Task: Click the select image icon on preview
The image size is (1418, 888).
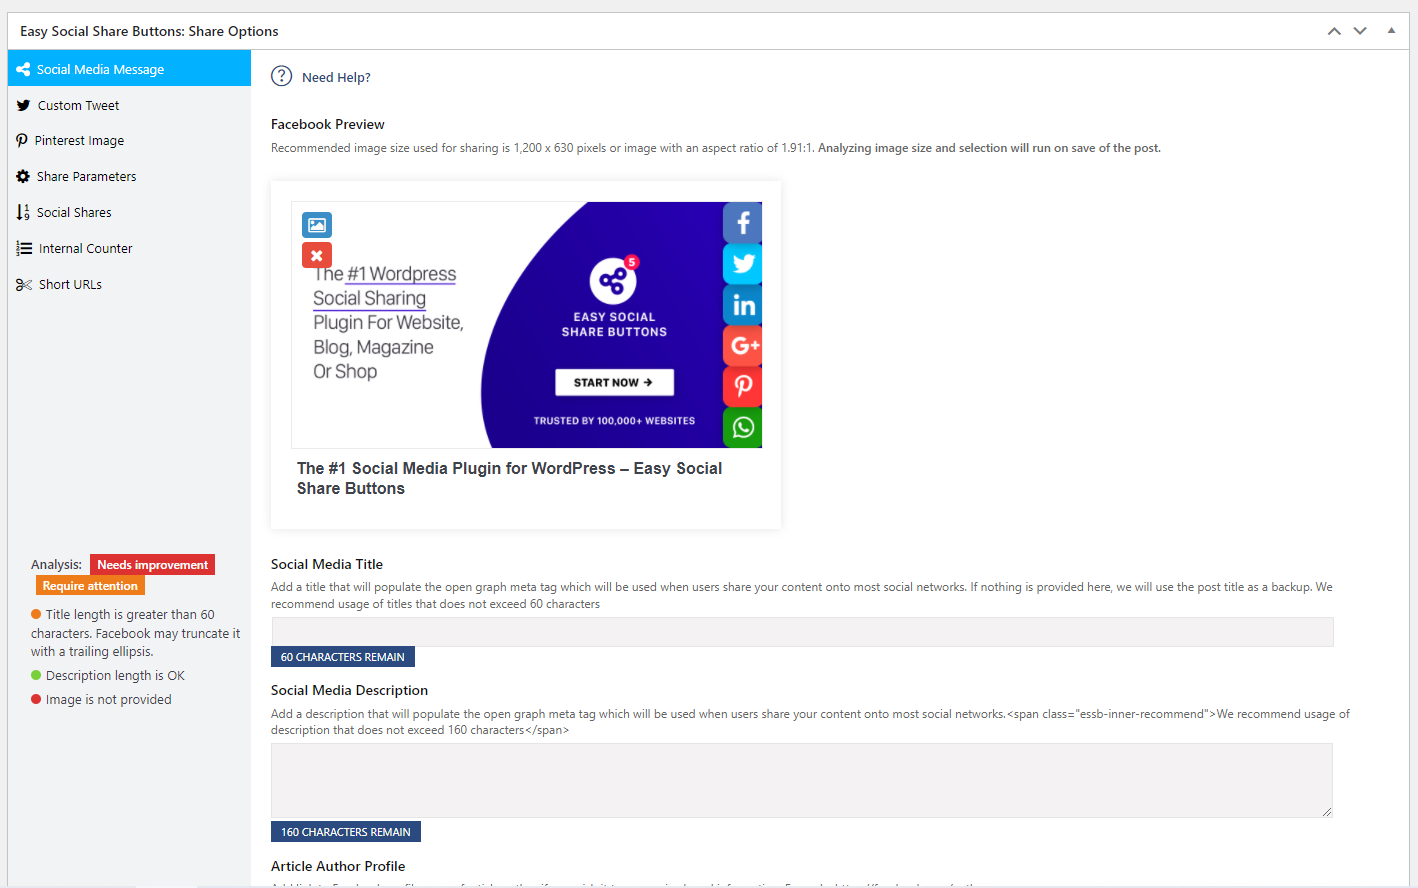Action: tap(317, 225)
